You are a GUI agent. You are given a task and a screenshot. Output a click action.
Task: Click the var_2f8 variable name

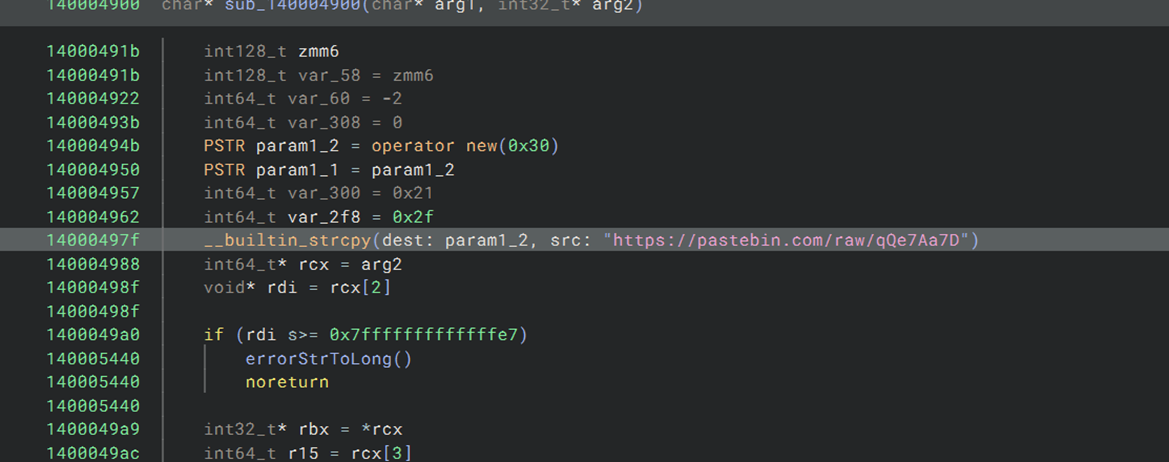(320, 217)
